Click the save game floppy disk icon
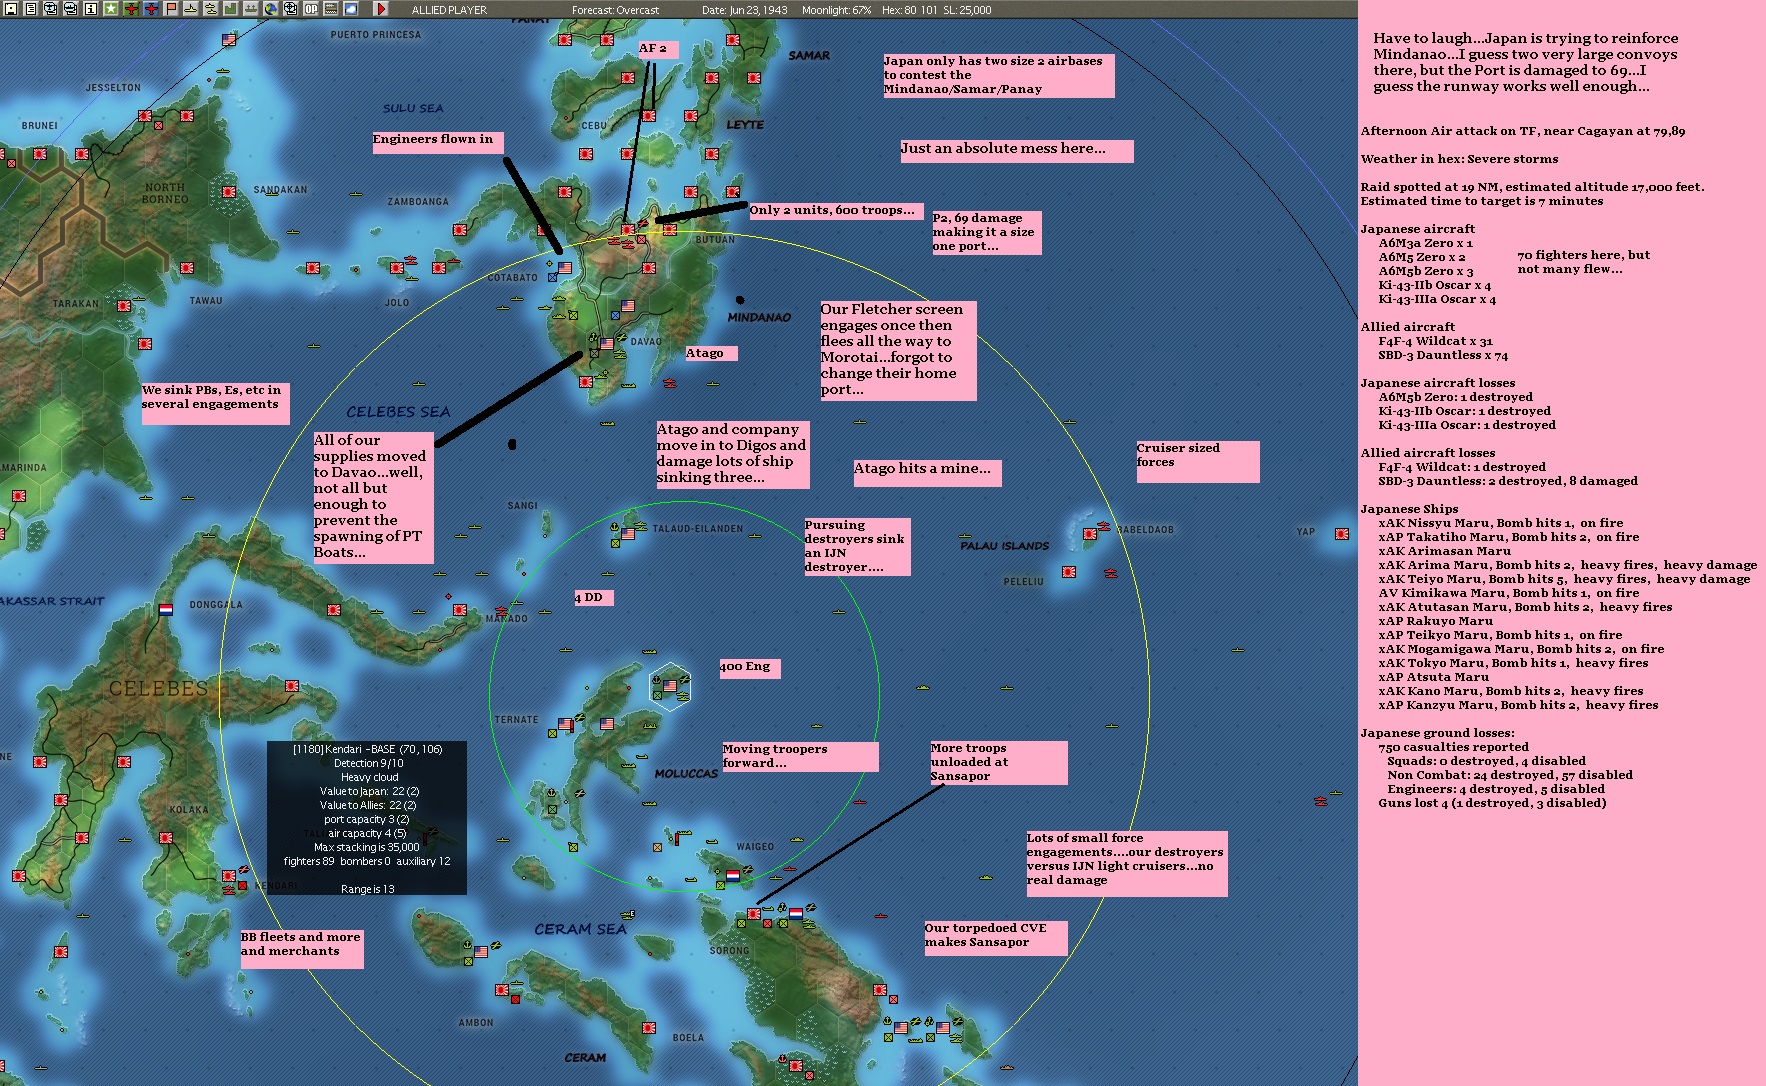 (11, 9)
